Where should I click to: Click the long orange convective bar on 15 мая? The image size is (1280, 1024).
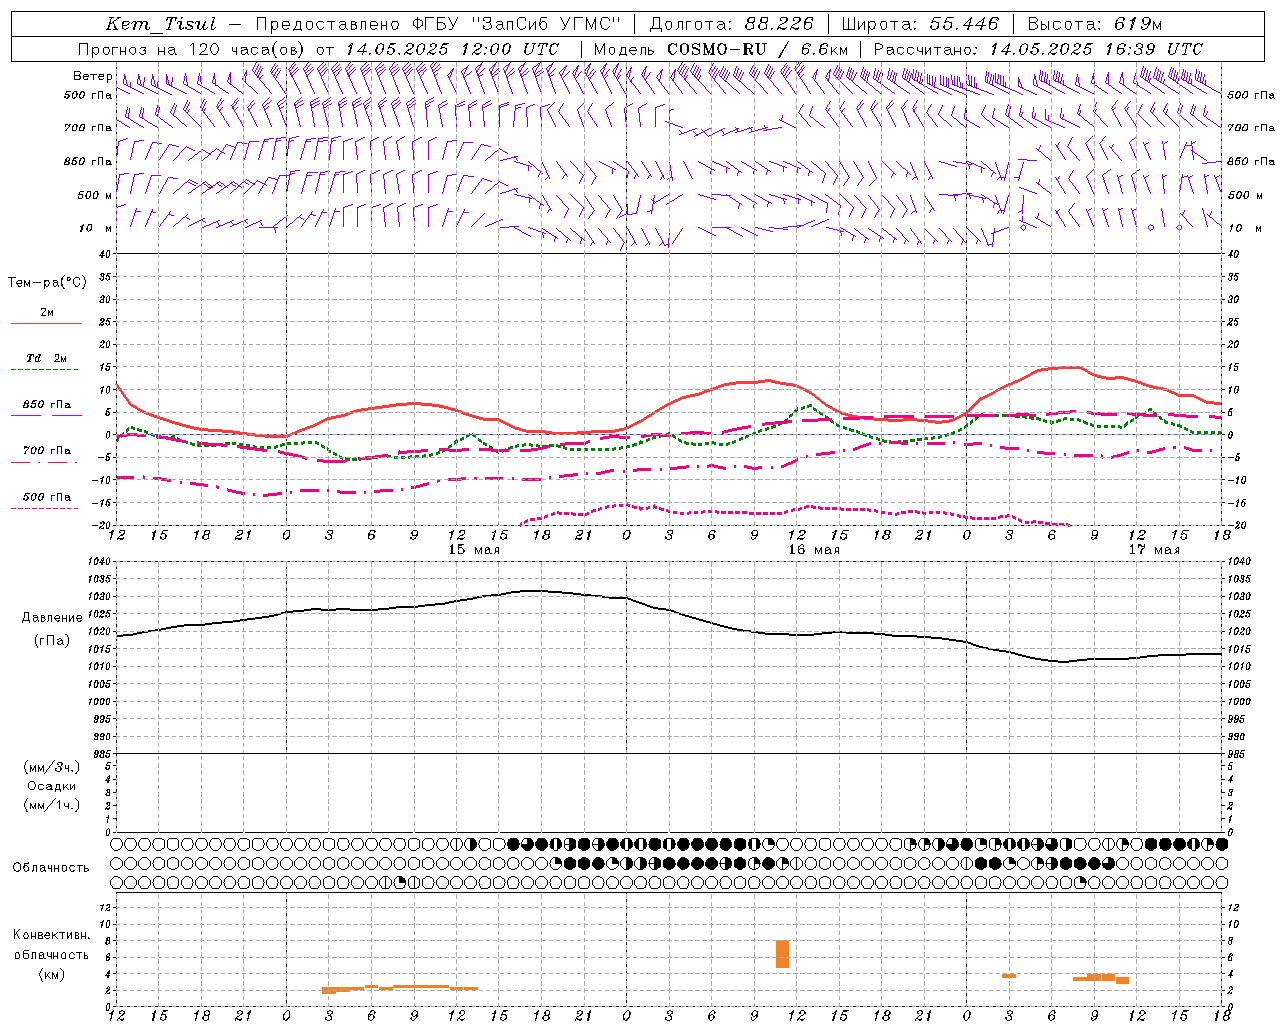[x=399, y=988]
